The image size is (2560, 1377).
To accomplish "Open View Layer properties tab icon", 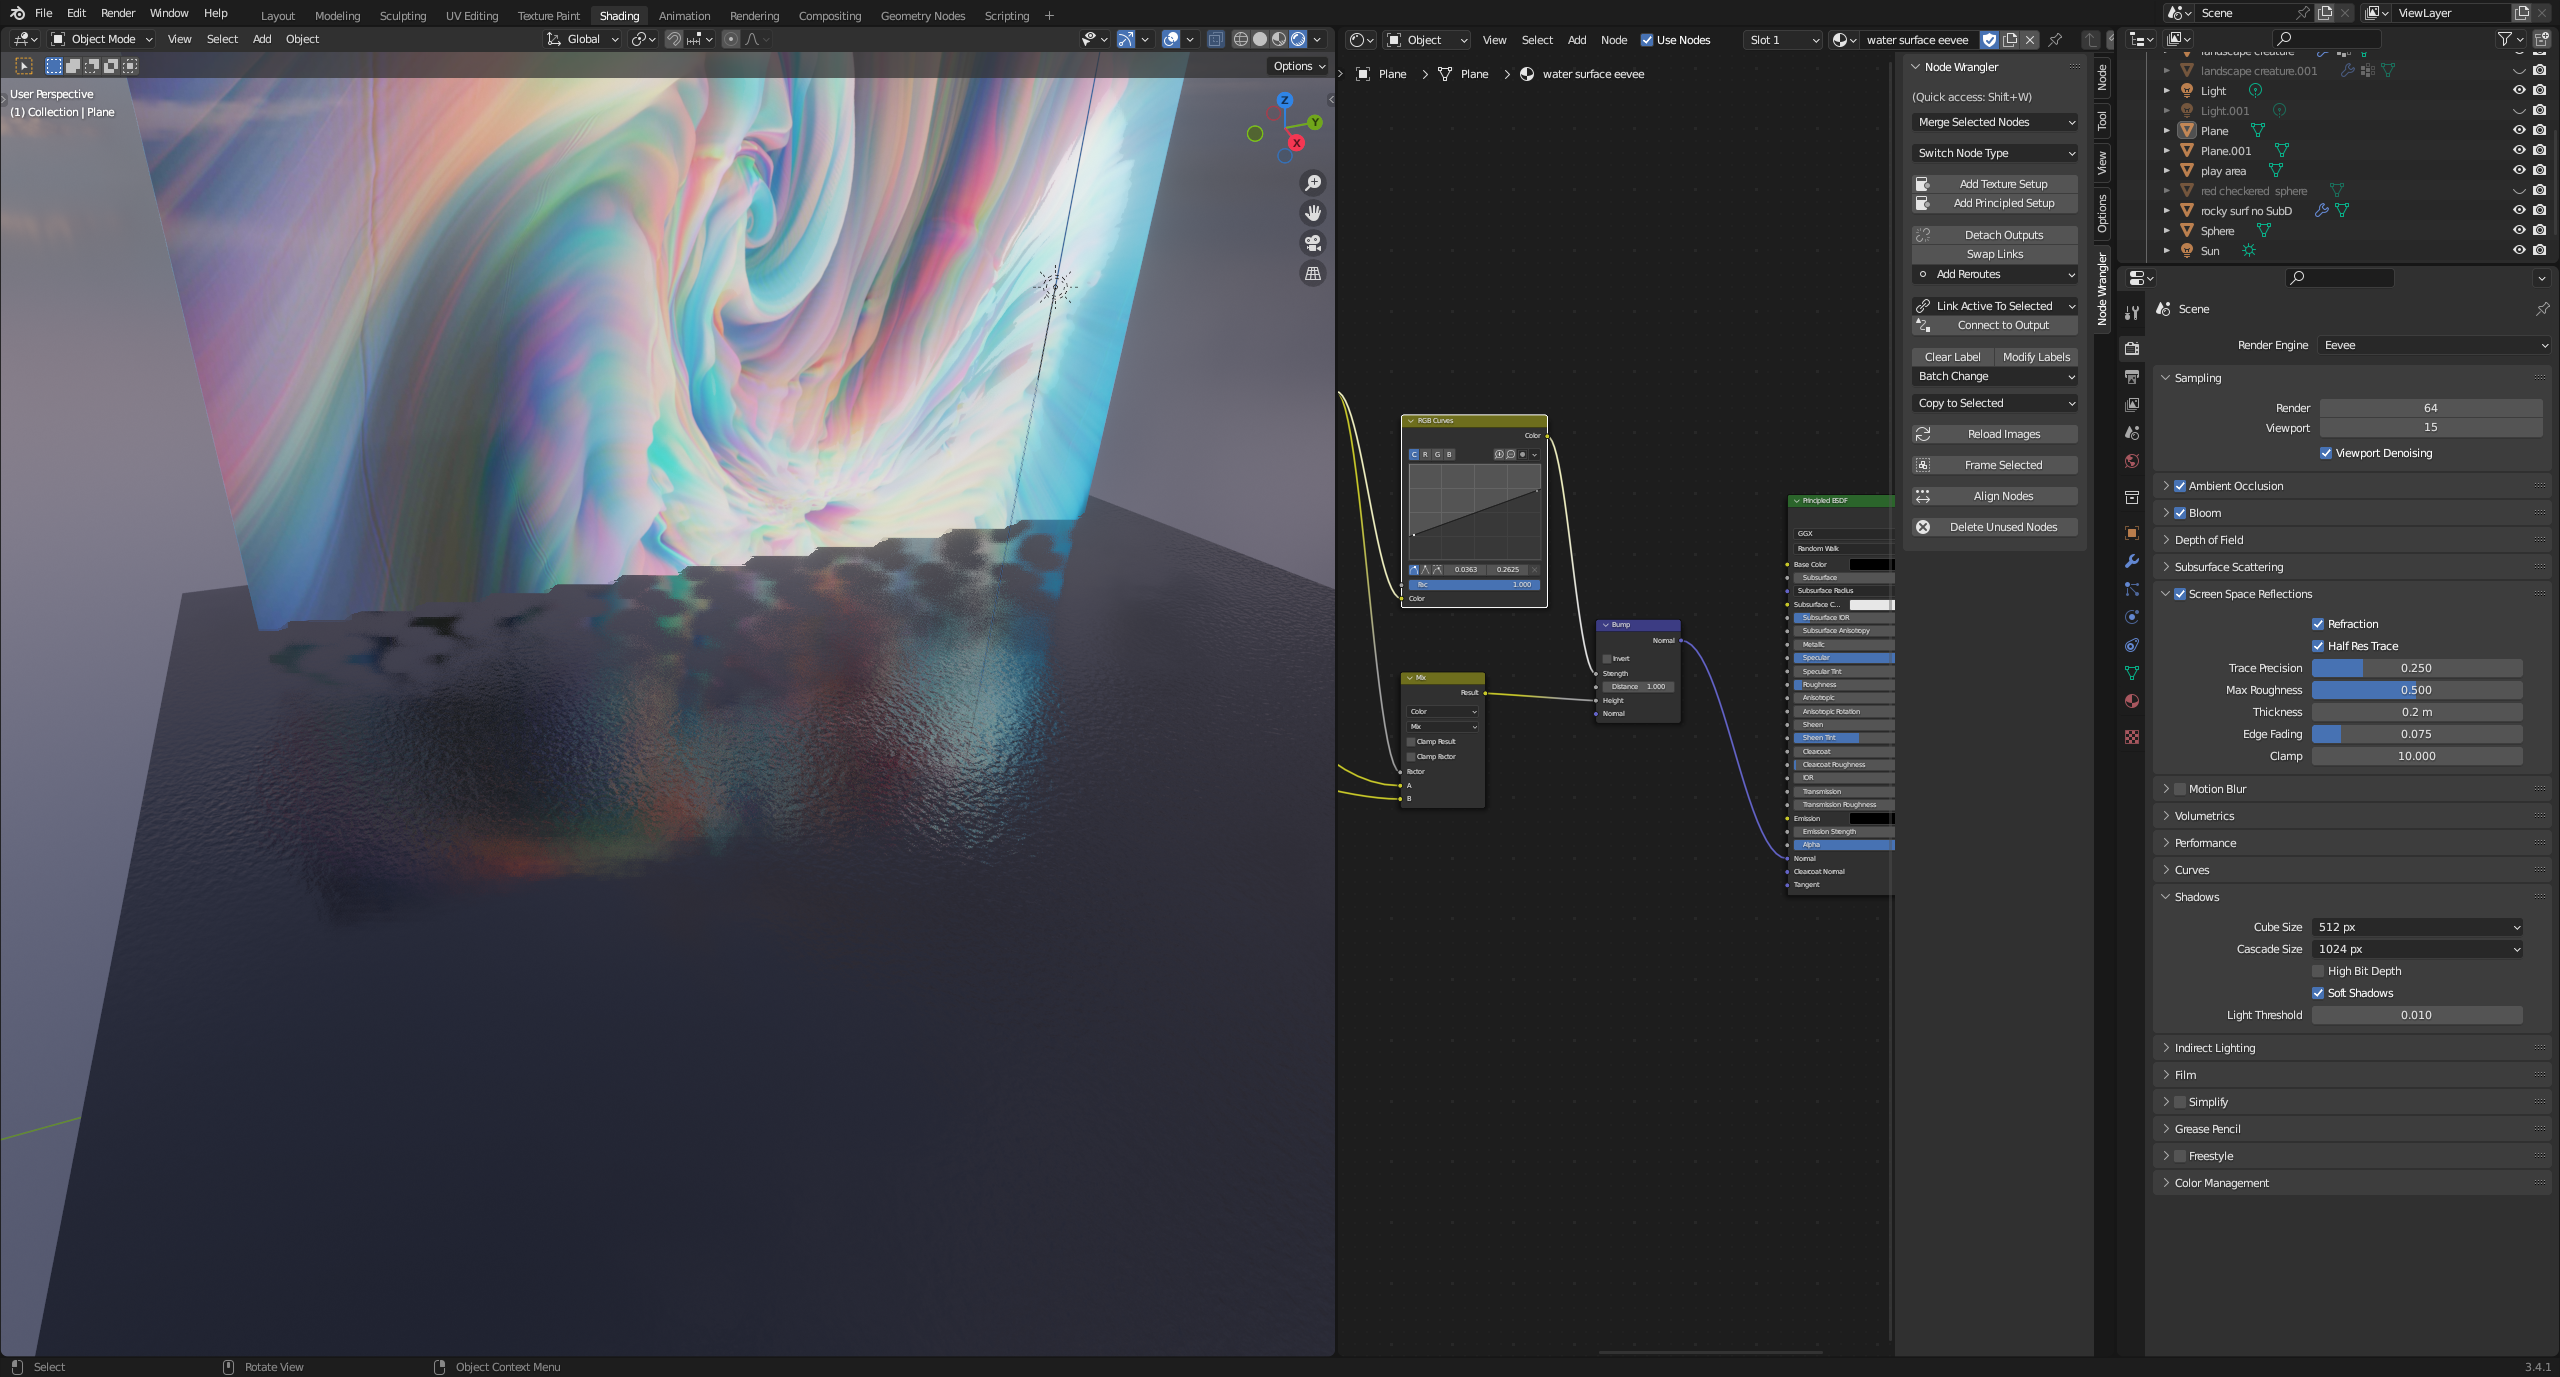I will (x=2132, y=405).
